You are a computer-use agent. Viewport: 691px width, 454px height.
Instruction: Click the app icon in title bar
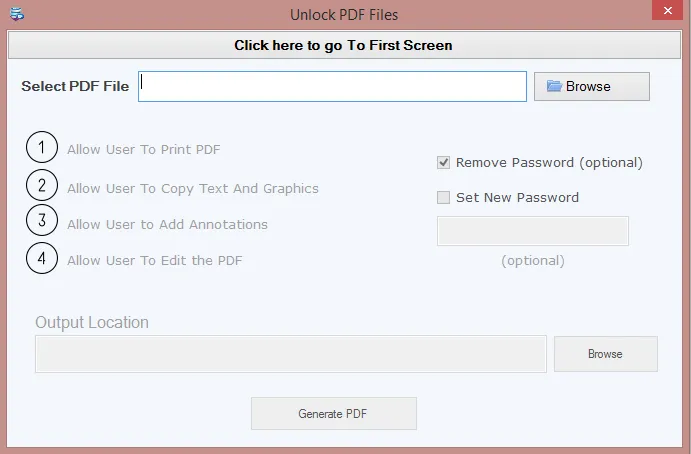tap(17, 14)
